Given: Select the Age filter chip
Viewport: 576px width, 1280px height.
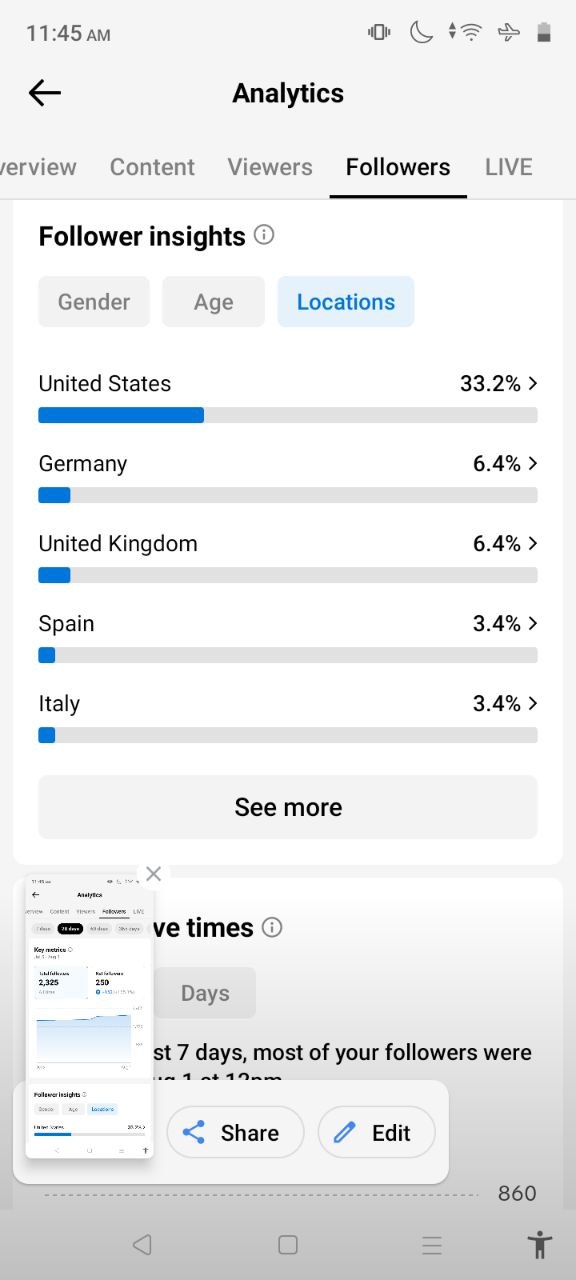Looking at the screenshot, I should click(213, 302).
